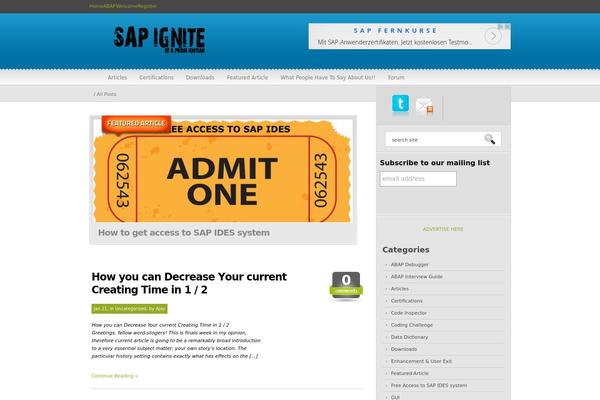Open the Downloads menu item
The height and width of the screenshot is (400, 600).
200,77
